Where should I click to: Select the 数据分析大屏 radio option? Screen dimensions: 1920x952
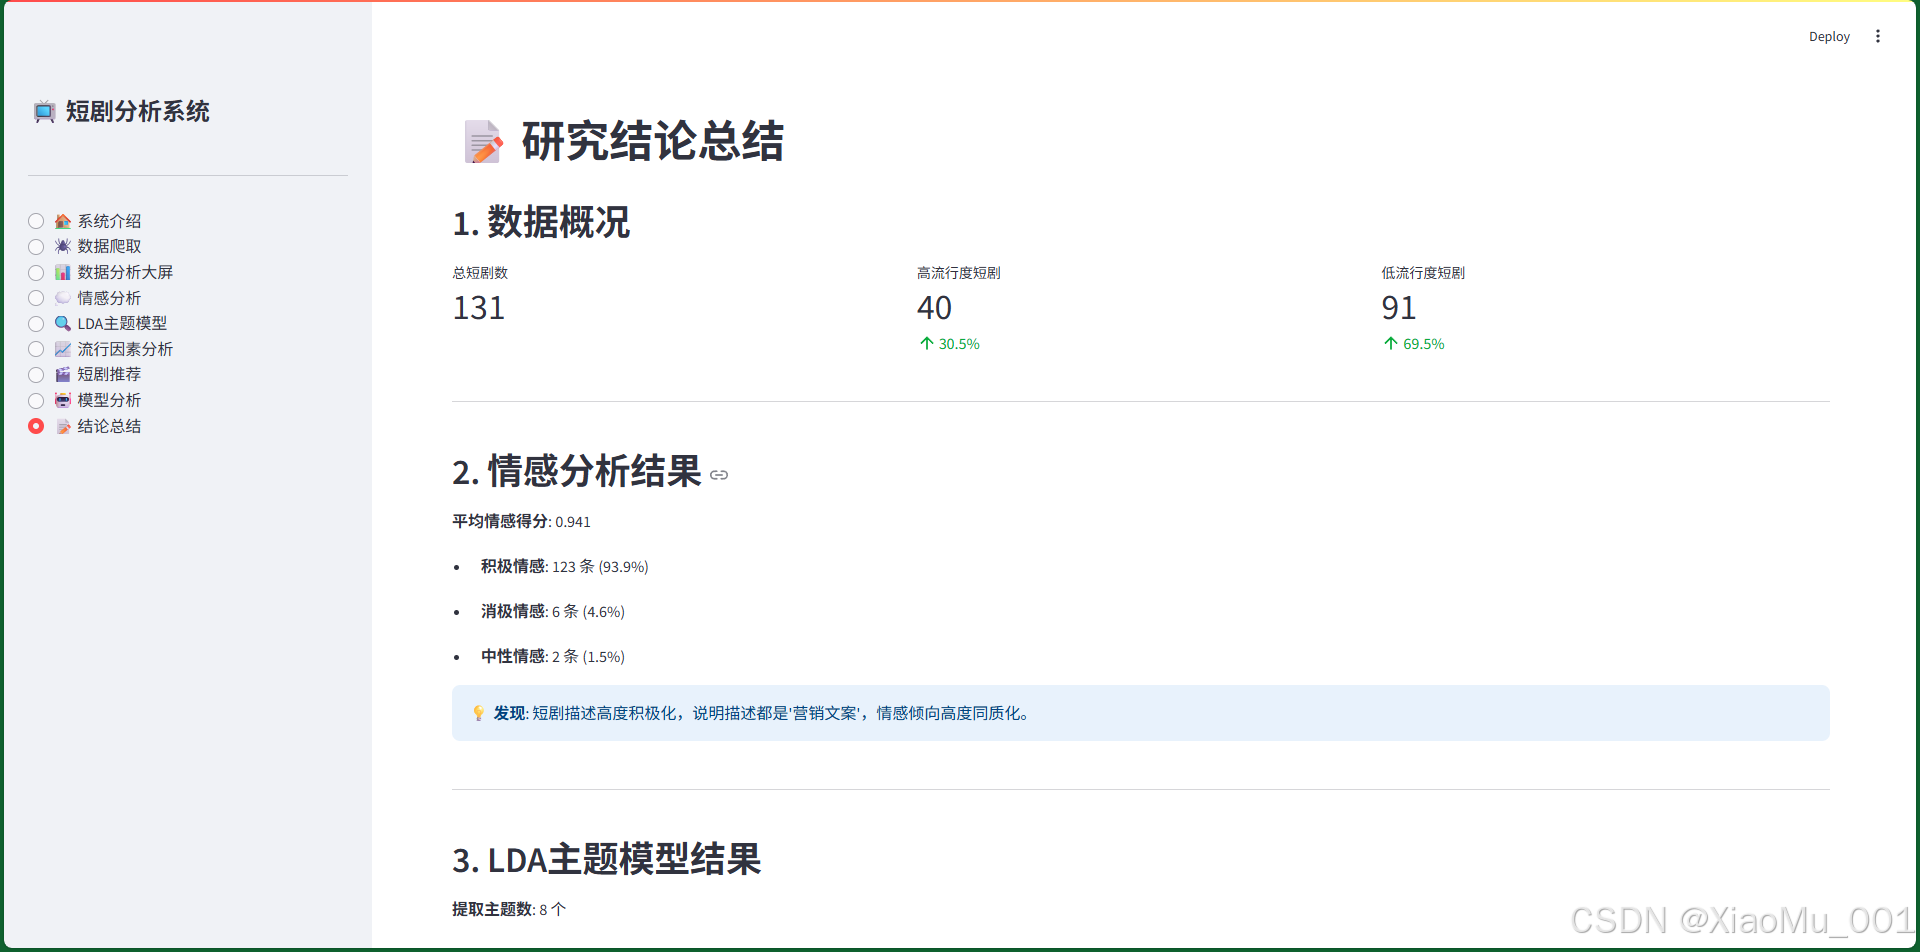point(36,272)
